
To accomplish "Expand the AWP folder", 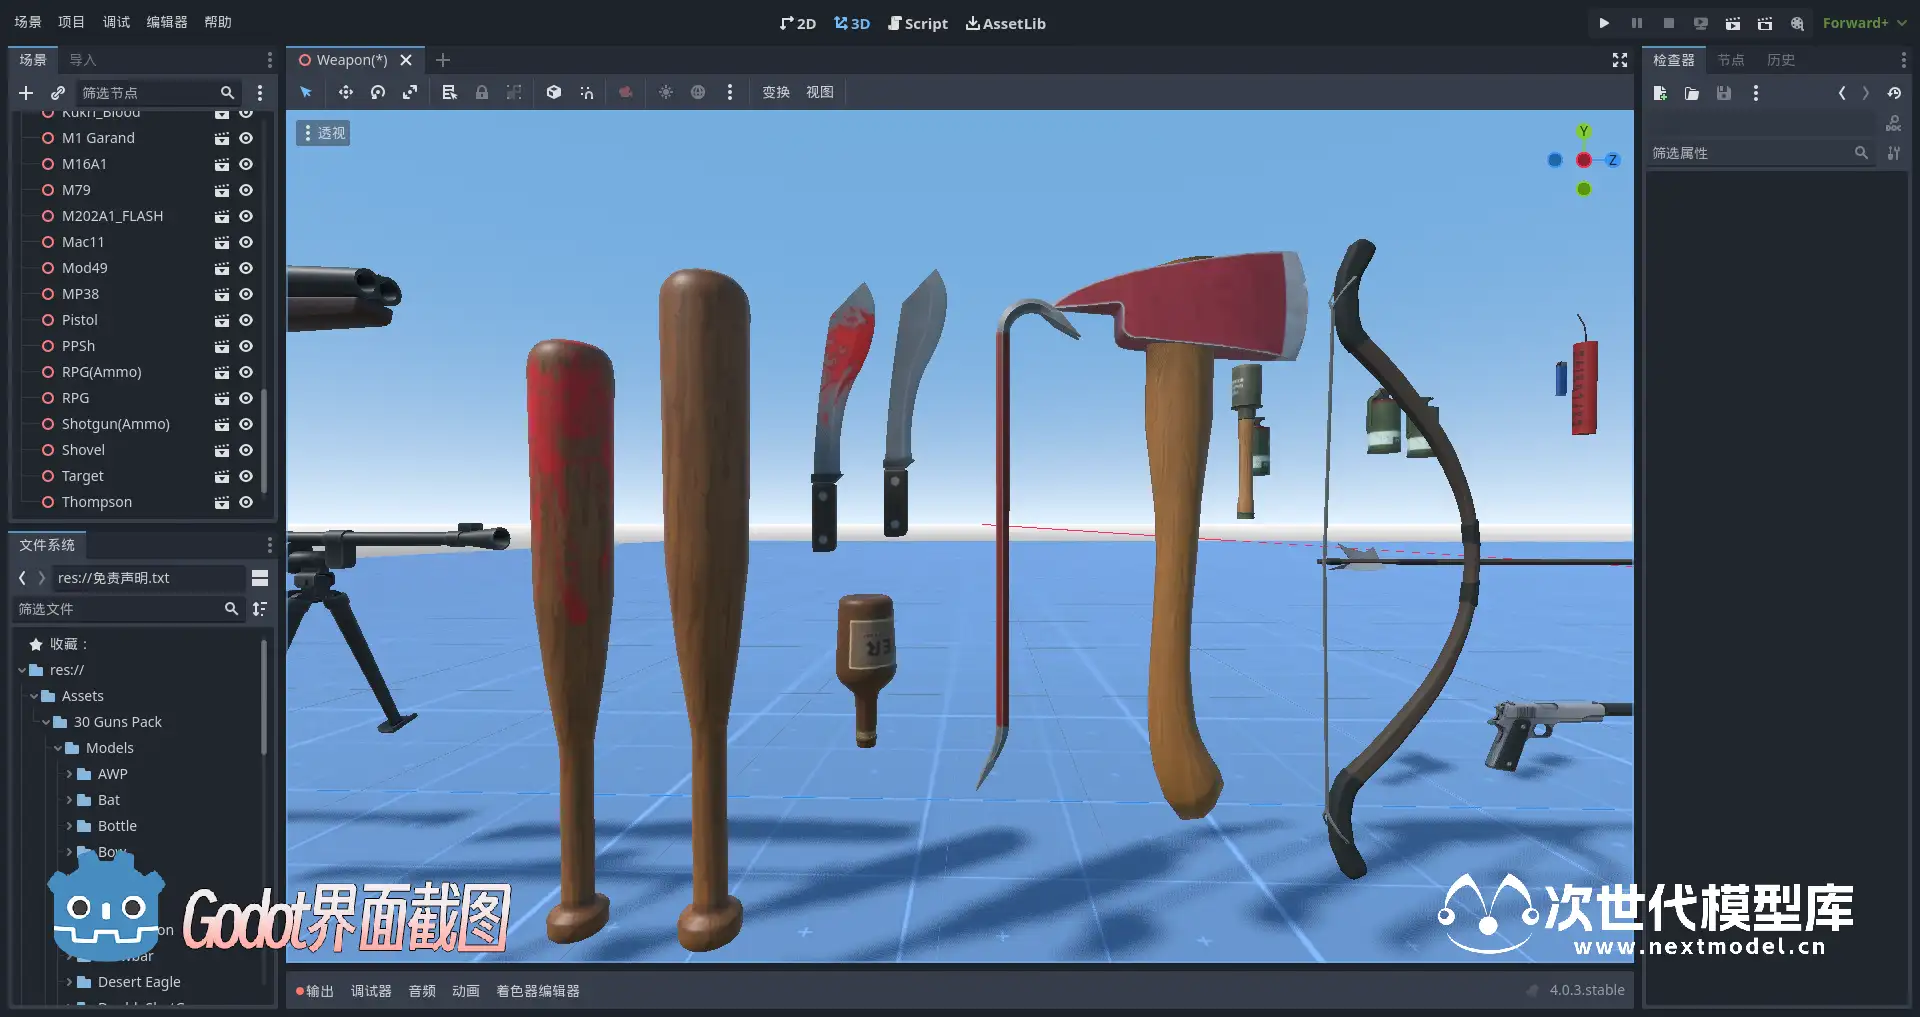I will (69, 774).
